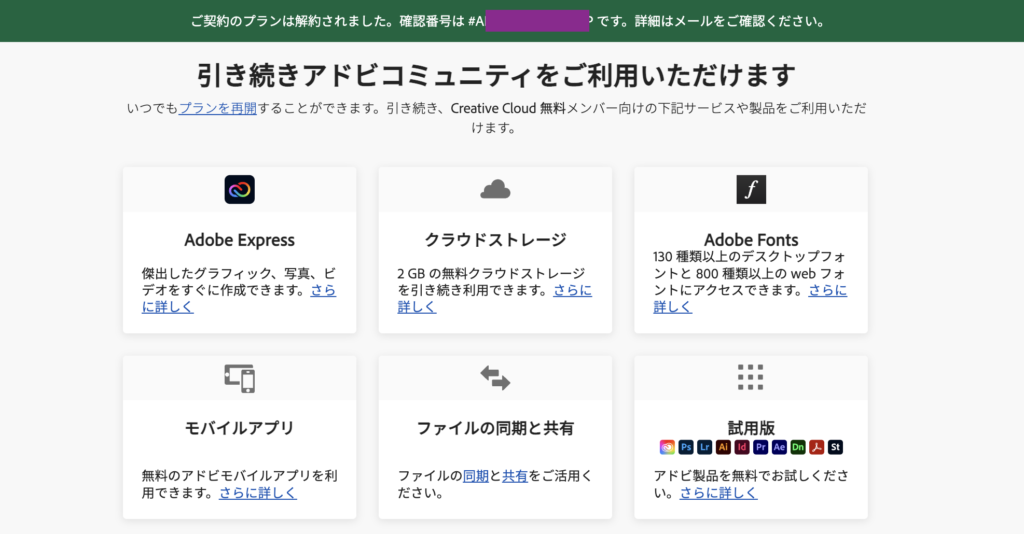Screen dimensions: 1024x534
Task: Click the Adobe Express card title
Action: tap(240, 240)
